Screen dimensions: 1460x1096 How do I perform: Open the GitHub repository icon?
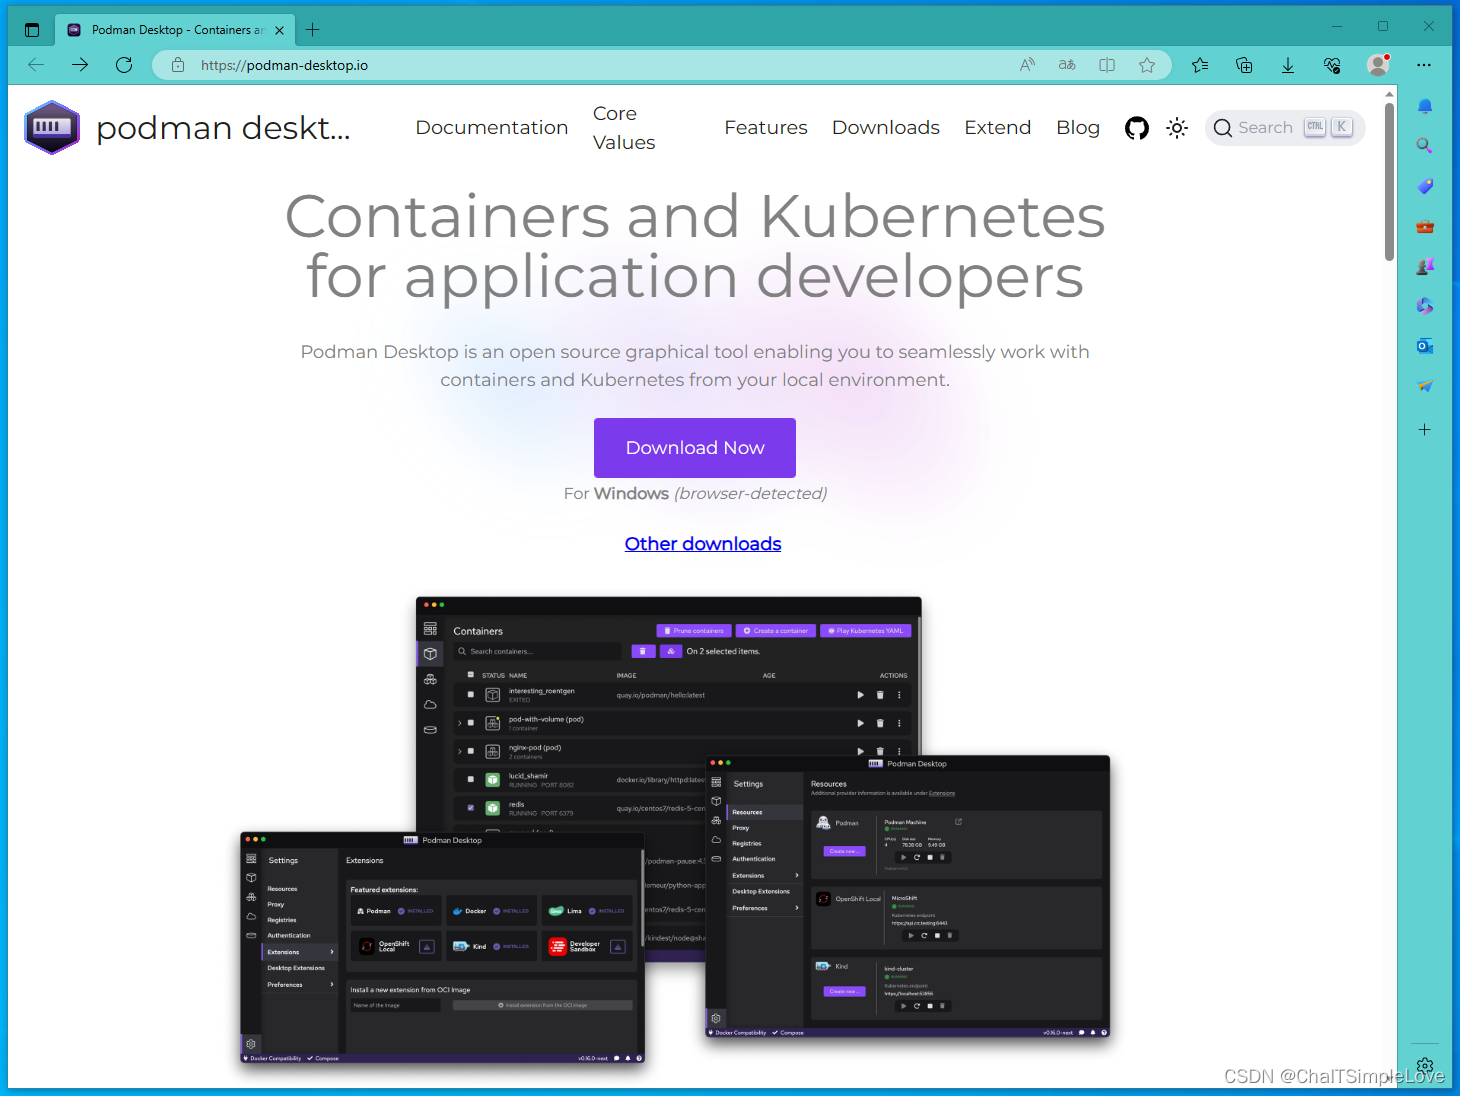pos(1137,128)
